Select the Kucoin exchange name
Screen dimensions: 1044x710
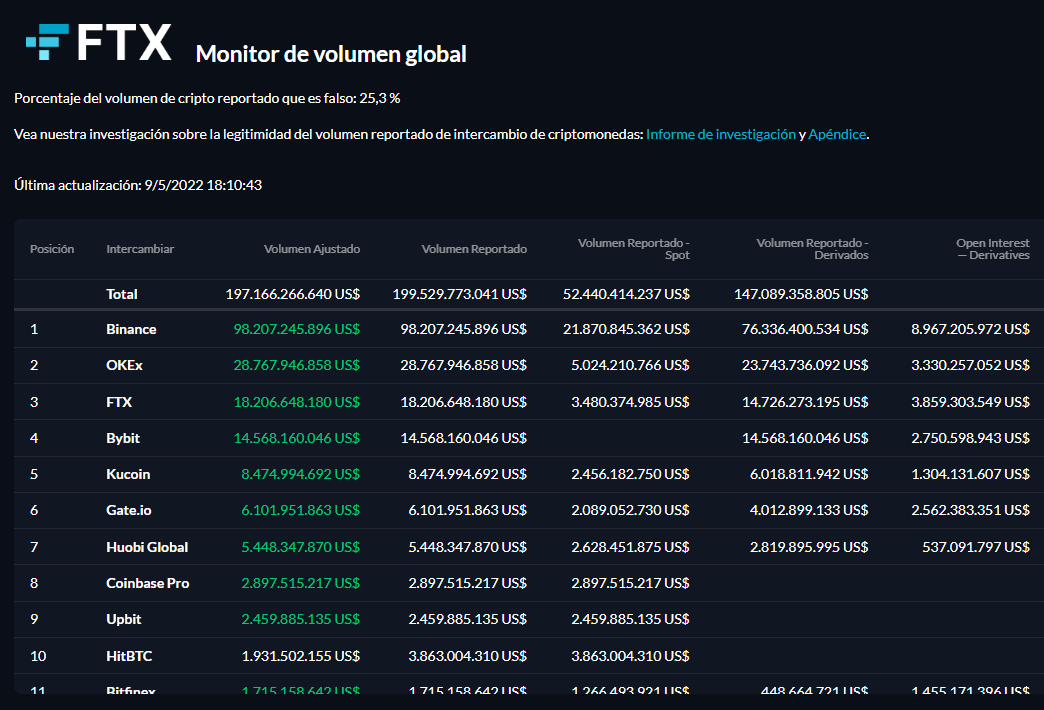128,474
